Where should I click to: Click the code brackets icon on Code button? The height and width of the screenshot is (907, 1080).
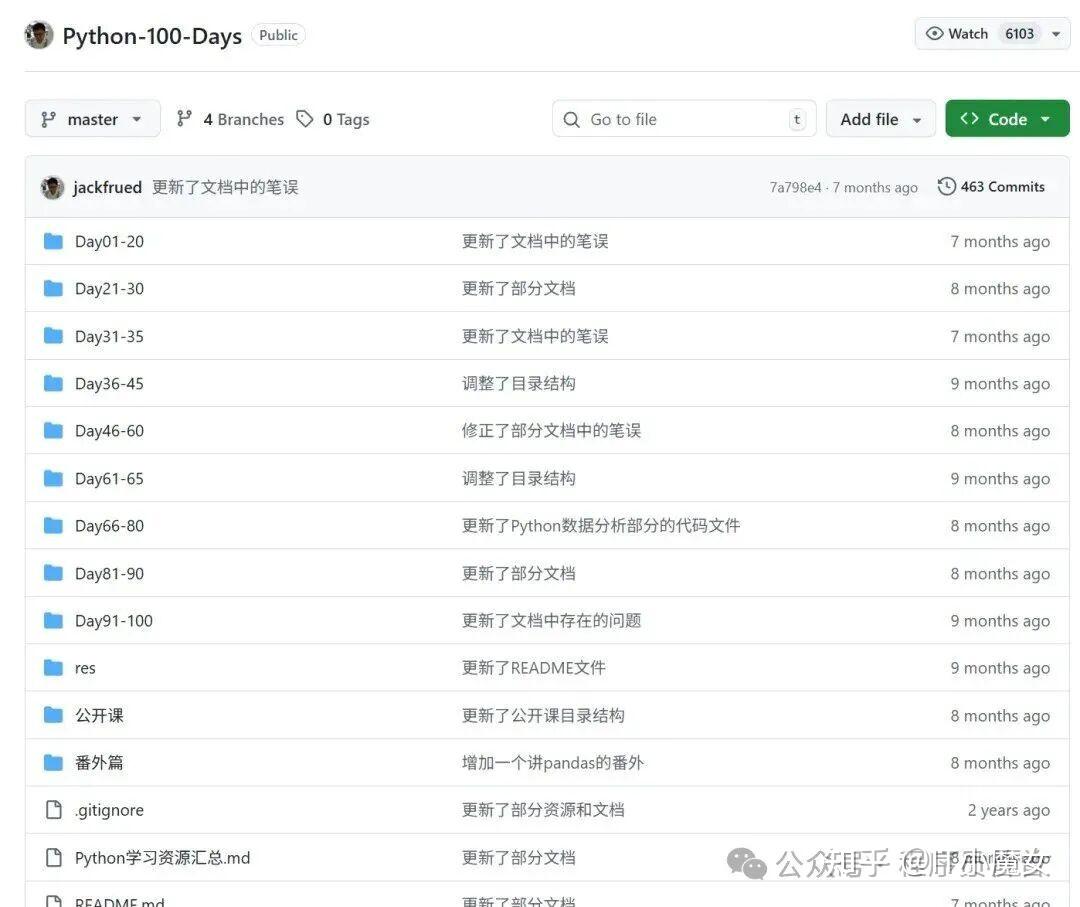coord(971,118)
